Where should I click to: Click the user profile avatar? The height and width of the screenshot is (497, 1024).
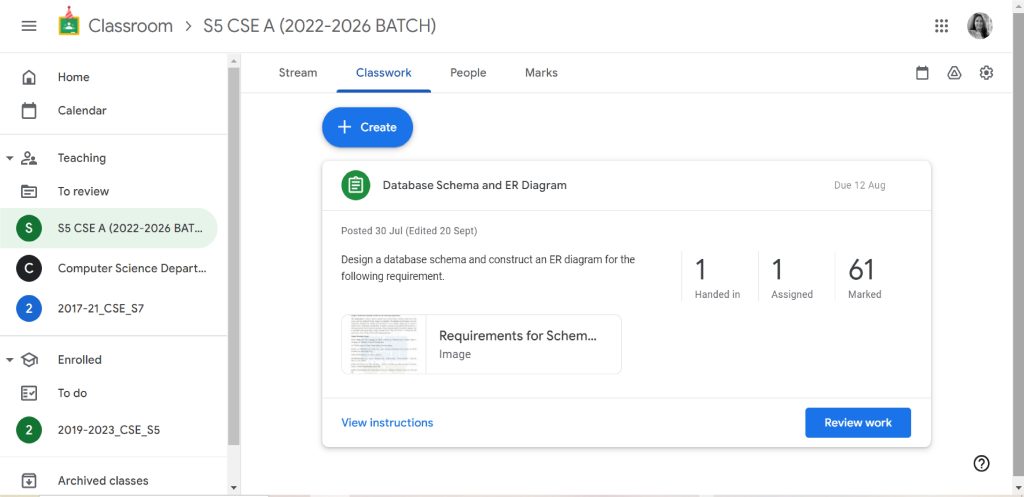pyautogui.click(x=979, y=26)
